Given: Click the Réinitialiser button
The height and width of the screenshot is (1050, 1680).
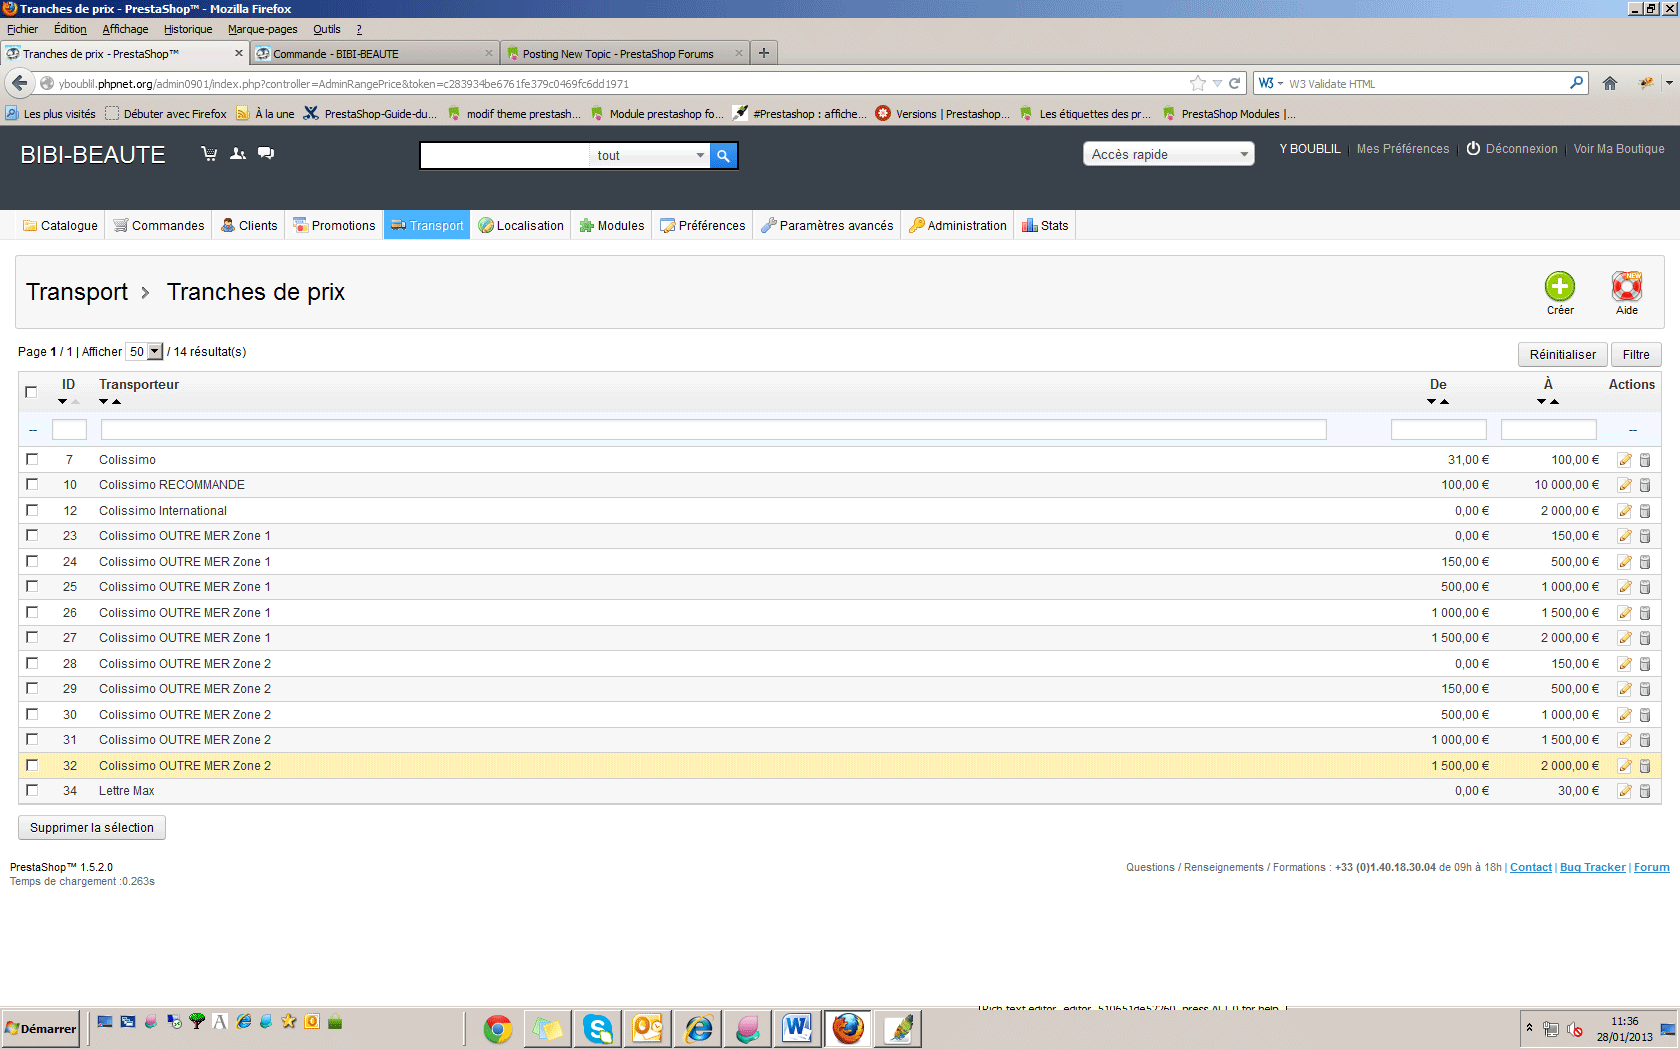Looking at the screenshot, I should (x=1562, y=355).
